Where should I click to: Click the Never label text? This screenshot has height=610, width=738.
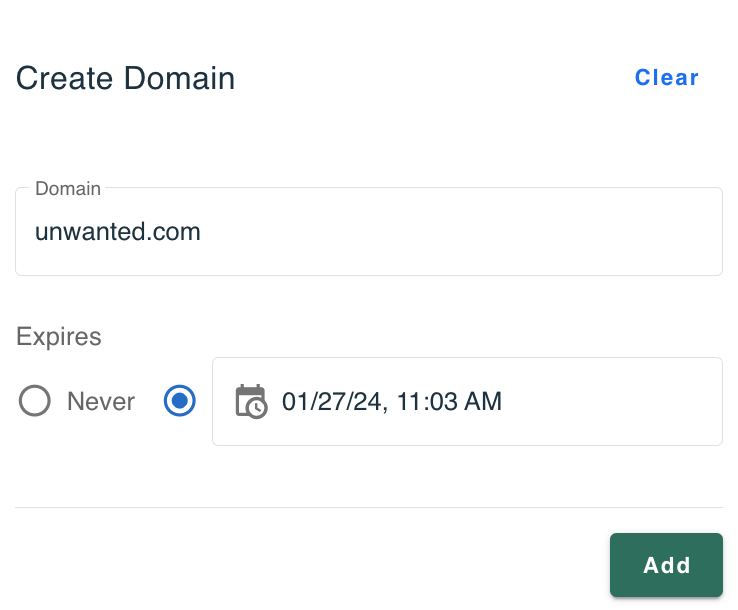[101, 401]
